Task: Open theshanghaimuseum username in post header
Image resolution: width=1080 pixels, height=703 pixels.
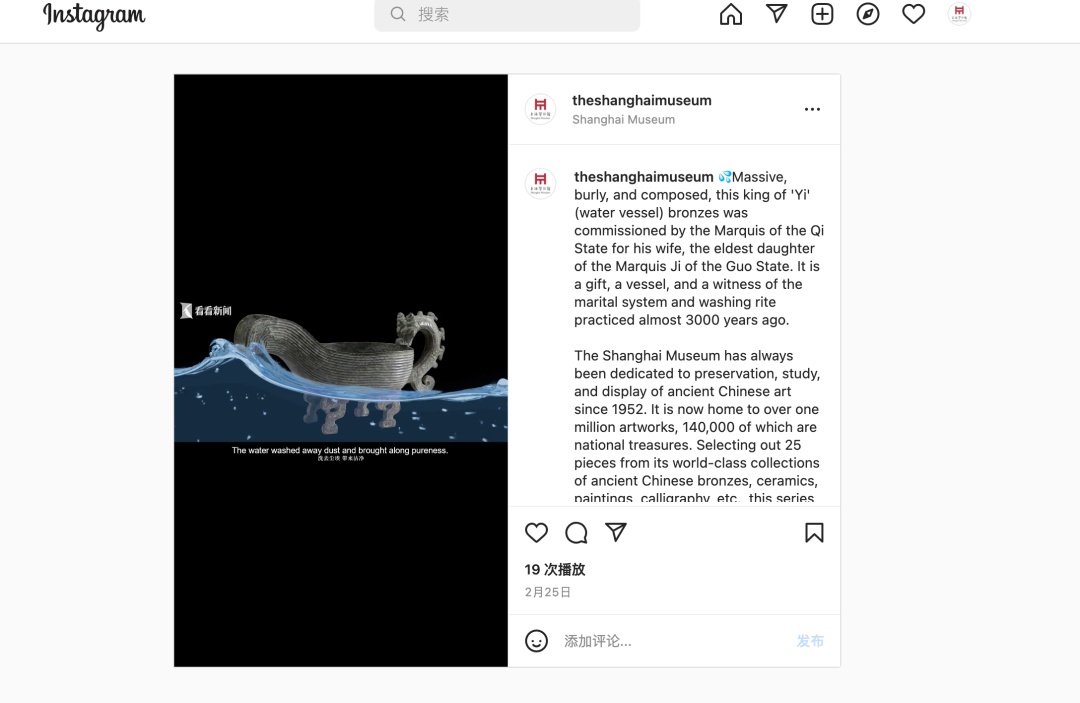Action: point(641,101)
